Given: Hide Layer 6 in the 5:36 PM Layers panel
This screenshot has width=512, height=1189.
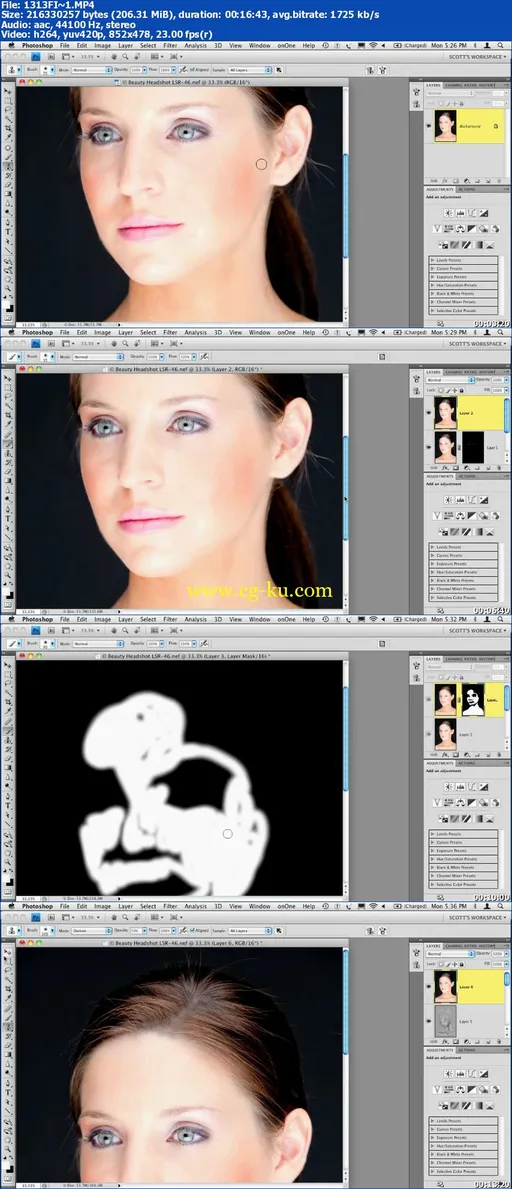Looking at the screenshot, I should pyautogui.click(x=430, y=986).
